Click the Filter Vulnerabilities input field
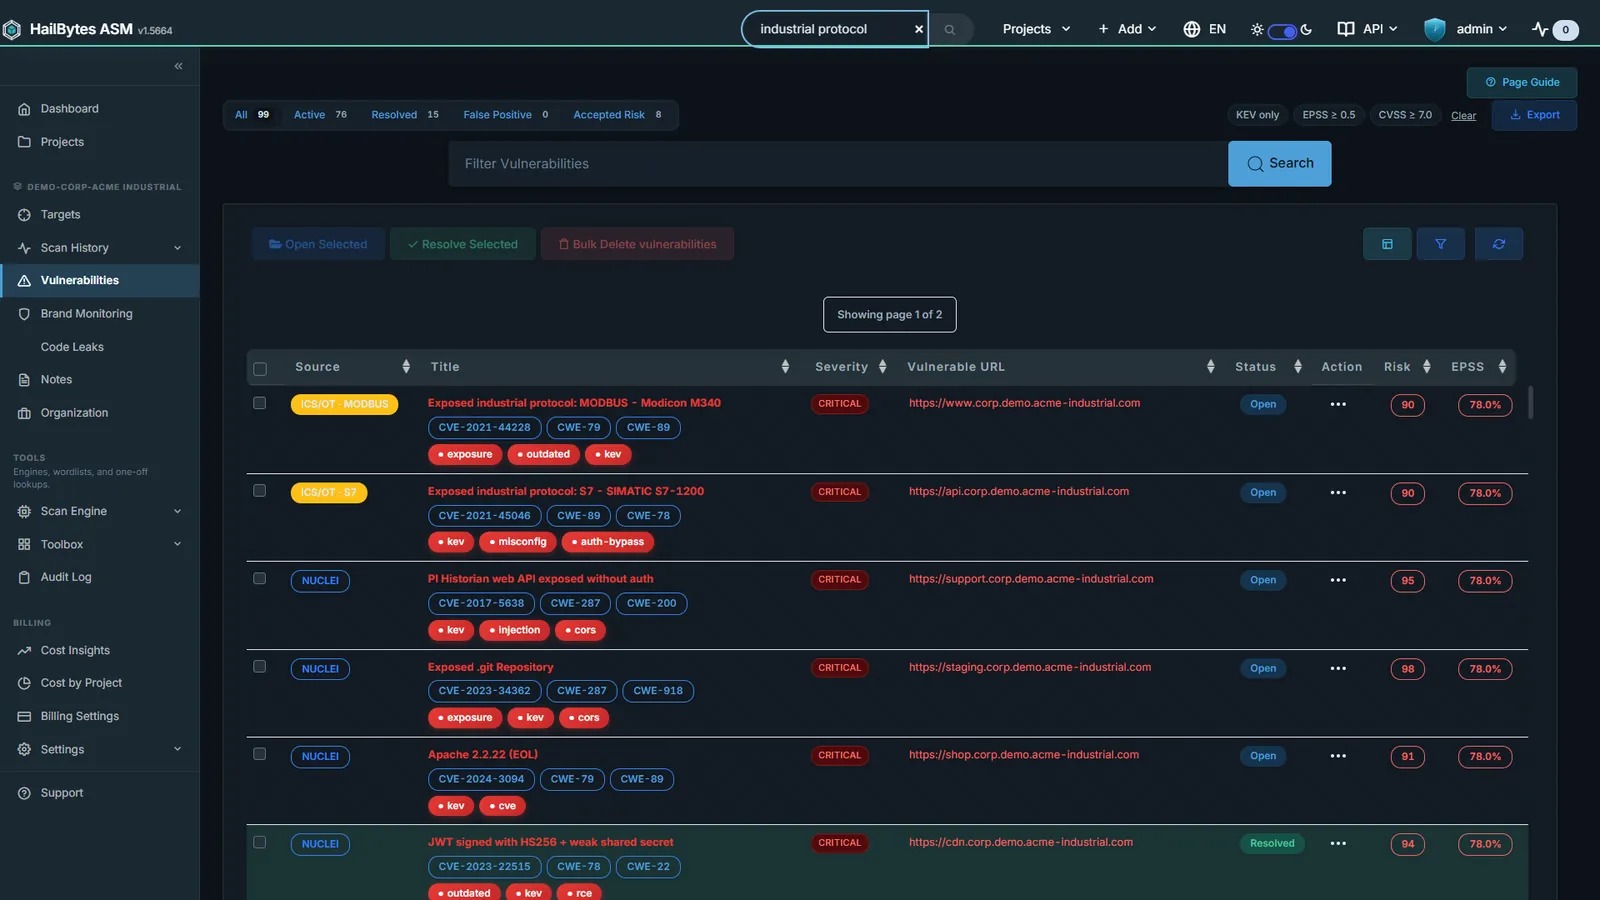The image size is (1600, 900). pyautogui.click(x=838, y=163)
